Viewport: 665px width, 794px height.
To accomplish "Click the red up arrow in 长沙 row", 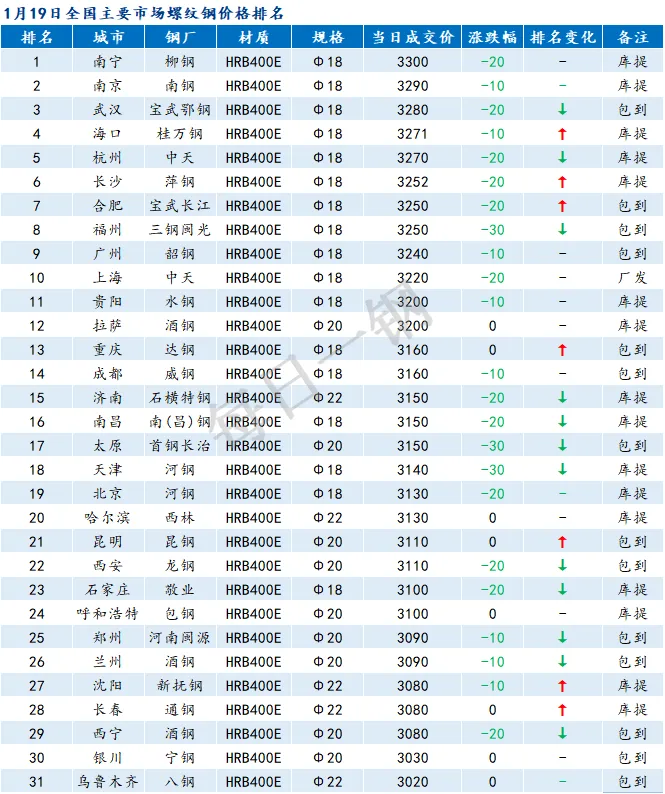I will pos(562,182).
